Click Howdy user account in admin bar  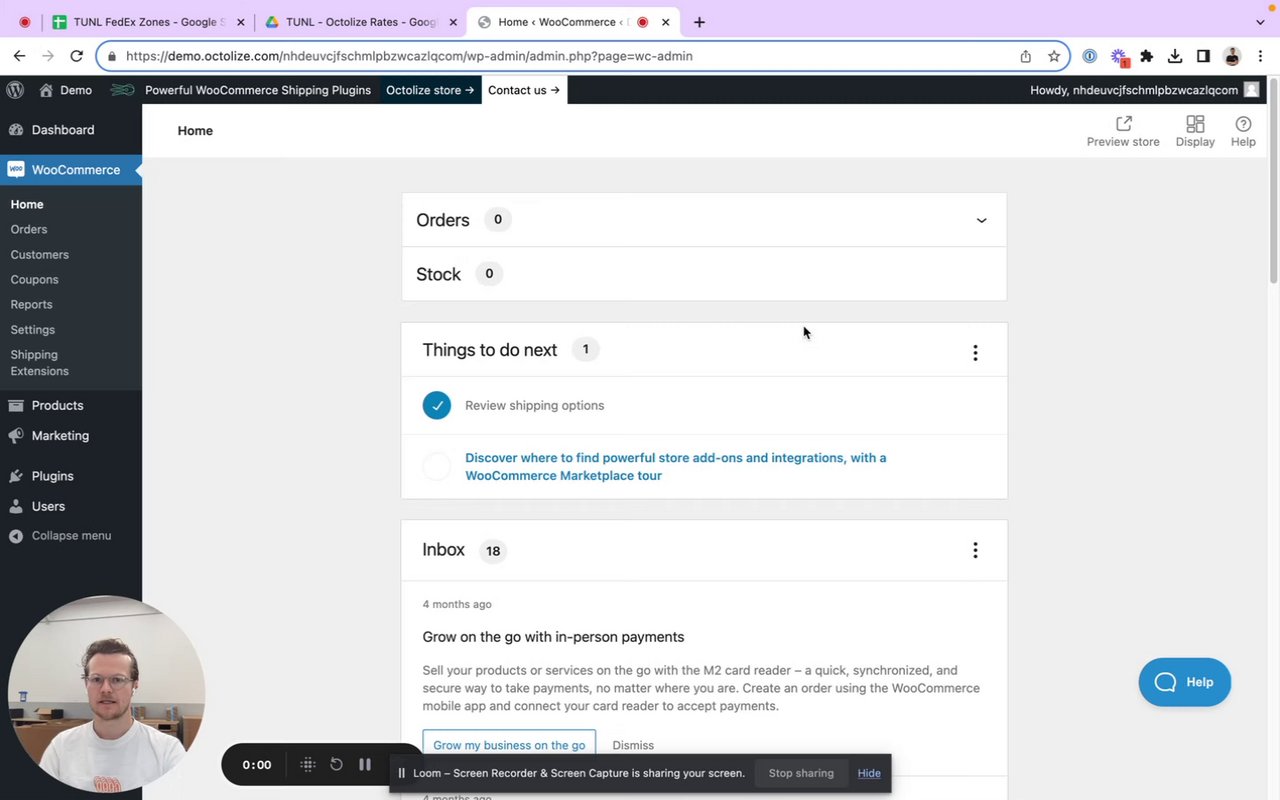1144,90
